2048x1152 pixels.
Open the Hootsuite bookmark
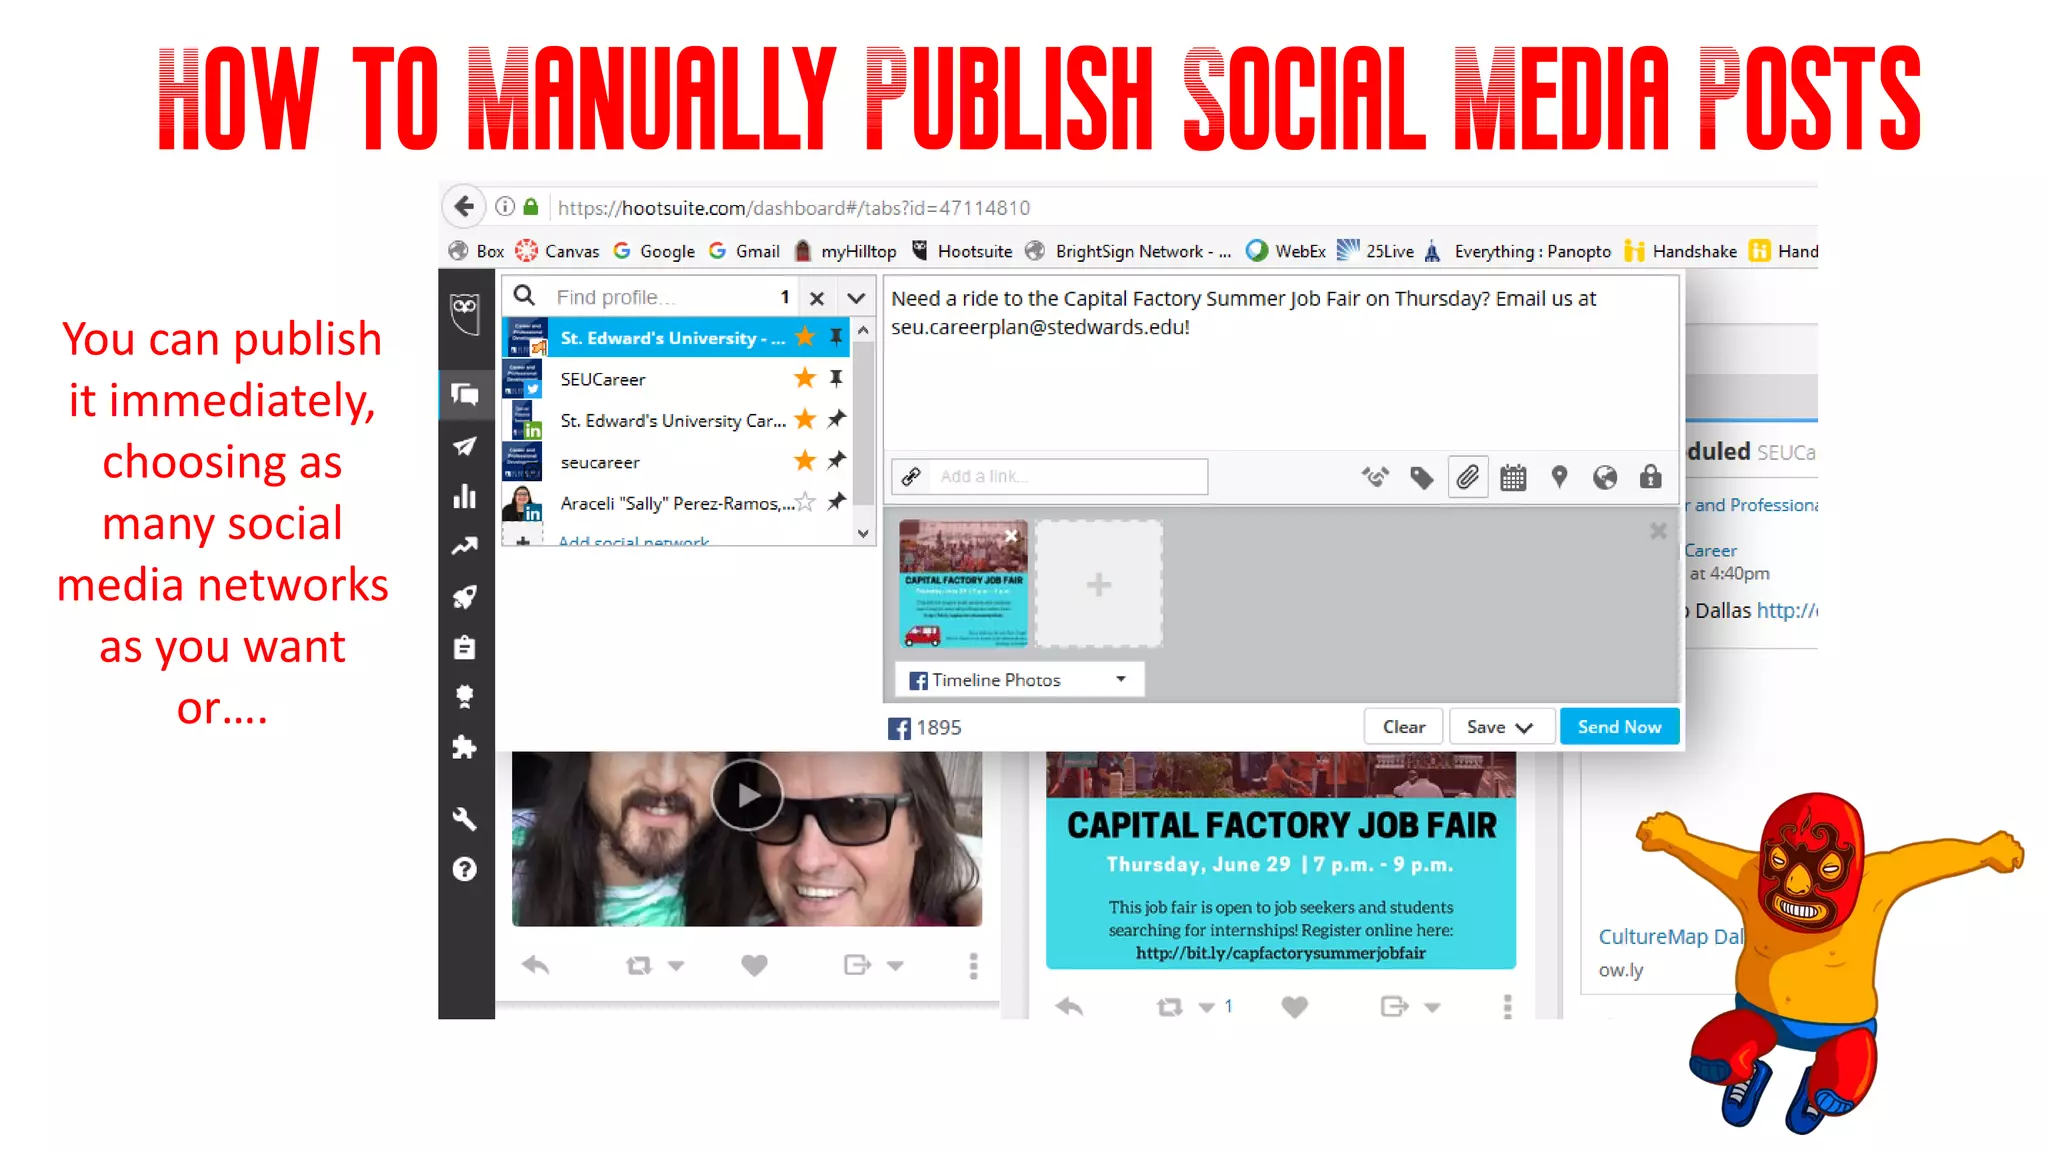pyautogui.click(x=962, y=251)
